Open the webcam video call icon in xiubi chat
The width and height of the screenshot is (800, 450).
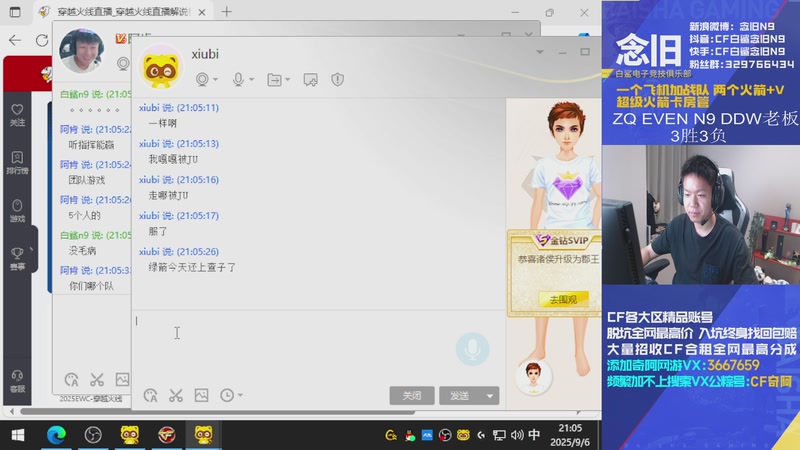click(x=202, y=80)
